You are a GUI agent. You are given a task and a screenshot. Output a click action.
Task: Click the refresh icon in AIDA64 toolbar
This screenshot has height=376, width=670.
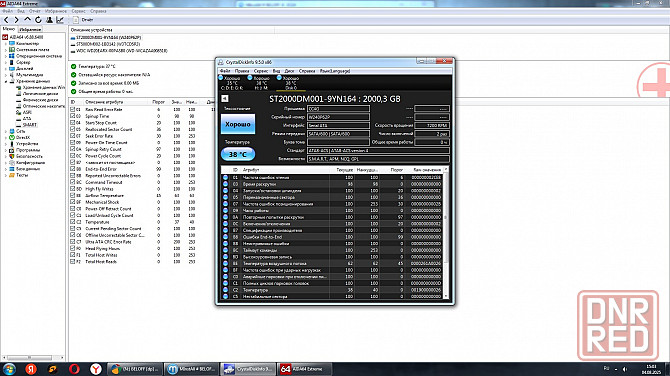(38, 20)
